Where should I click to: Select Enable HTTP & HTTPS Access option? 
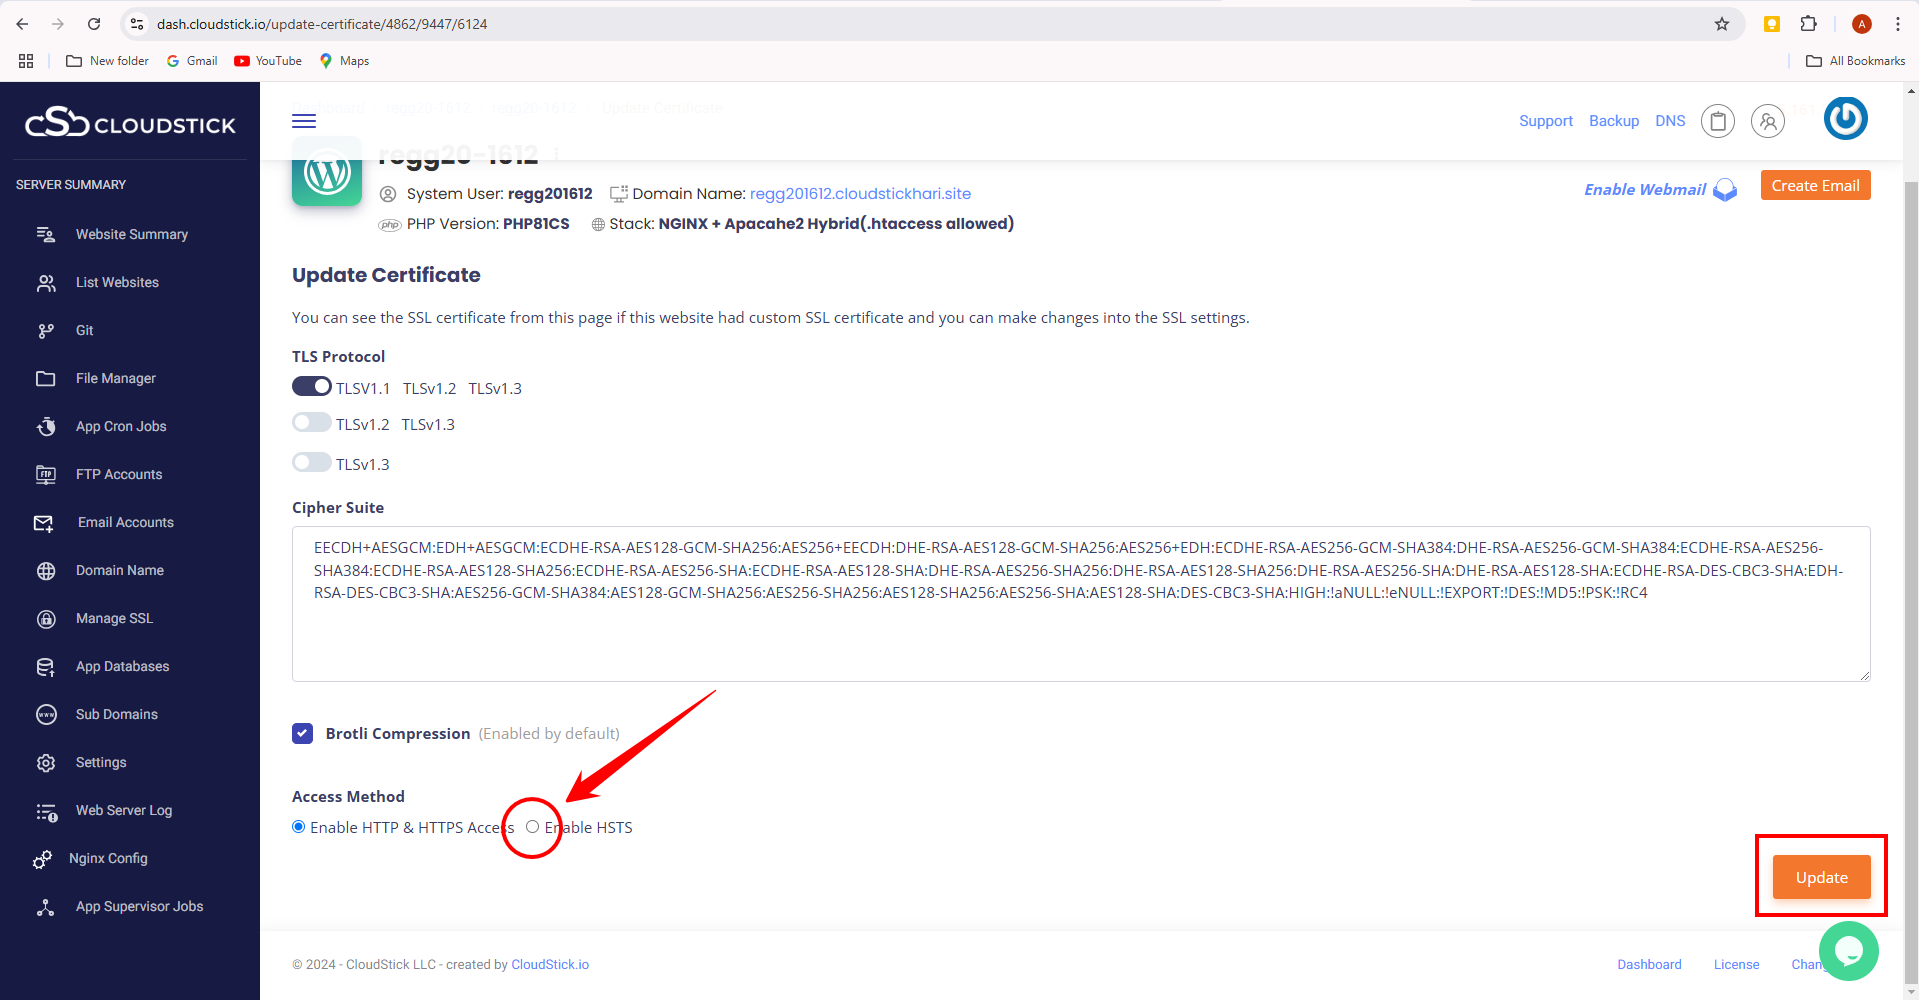tap(299, 827)
